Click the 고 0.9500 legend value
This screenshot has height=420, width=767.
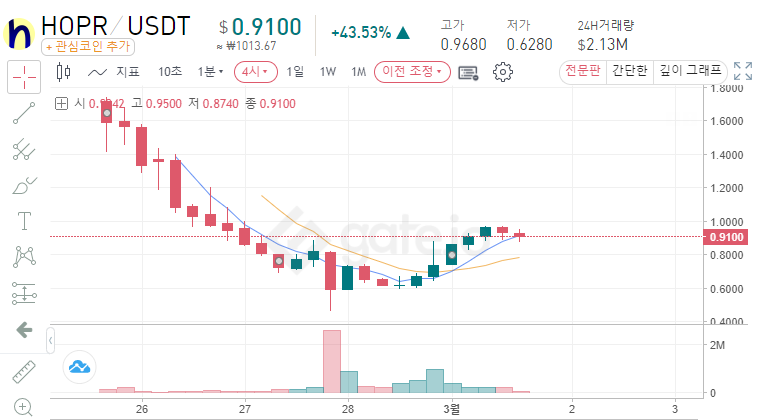[x=157, y=104]
